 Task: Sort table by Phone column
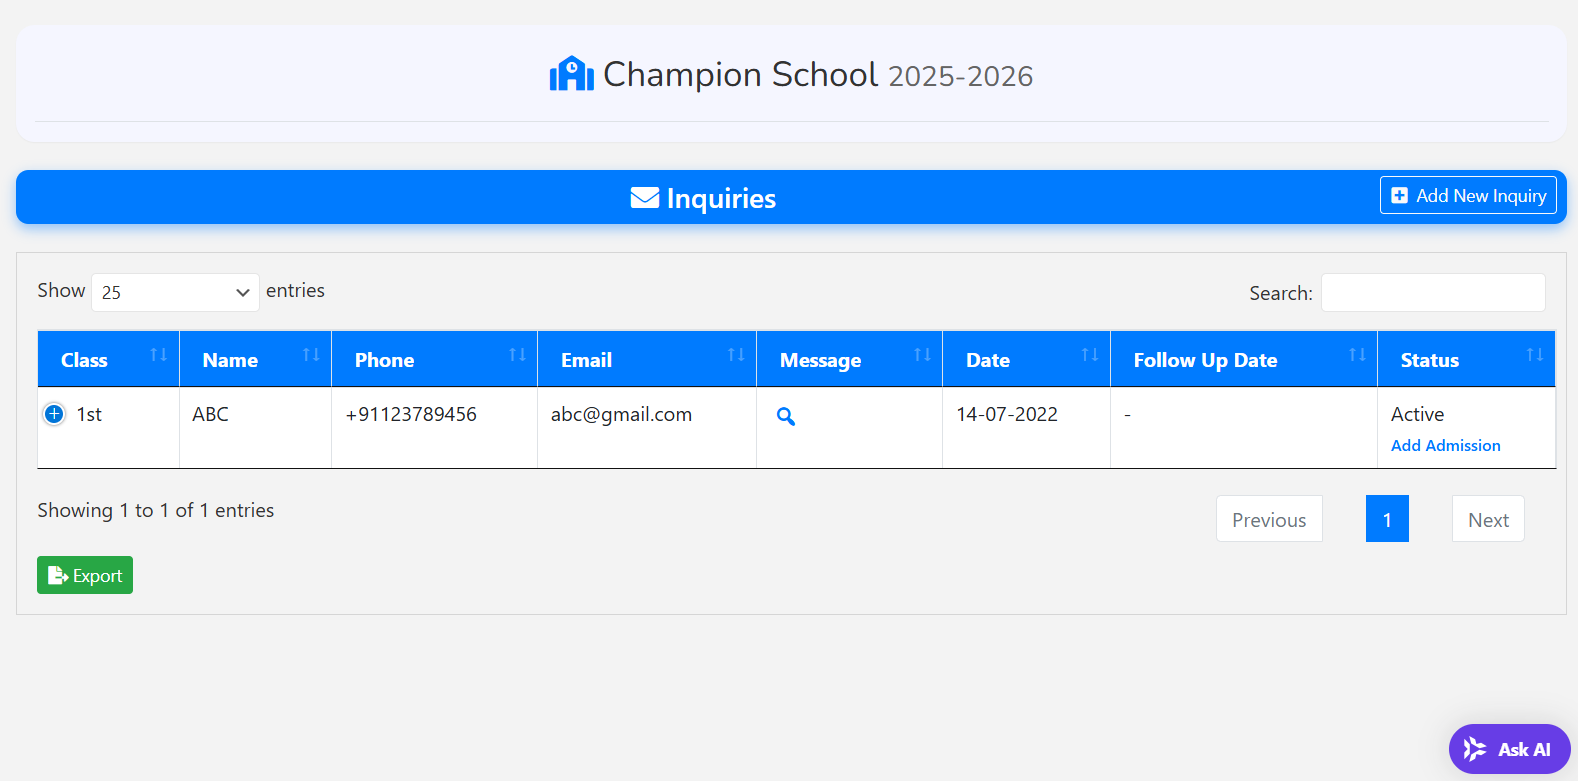point(434,359)
